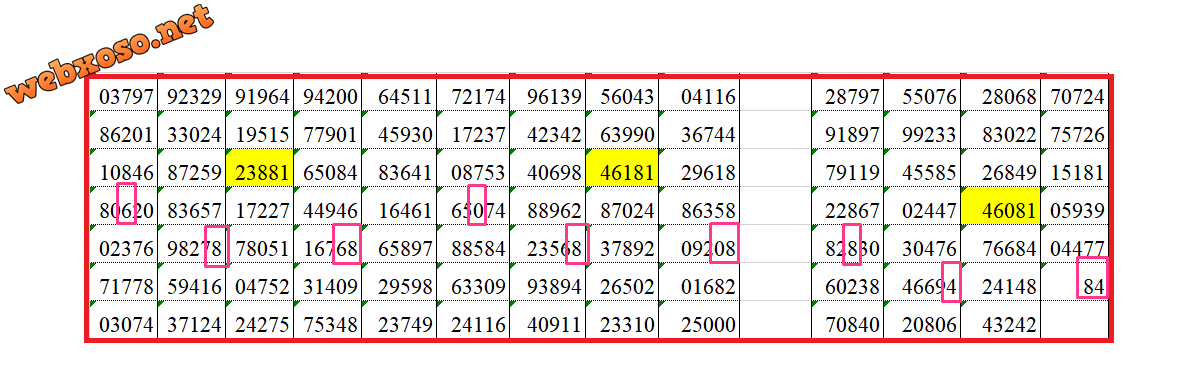Image resolution: width=1193 pixels, height=386 pixels.
Task: Click the cell with value 84
Action: 1074,282
